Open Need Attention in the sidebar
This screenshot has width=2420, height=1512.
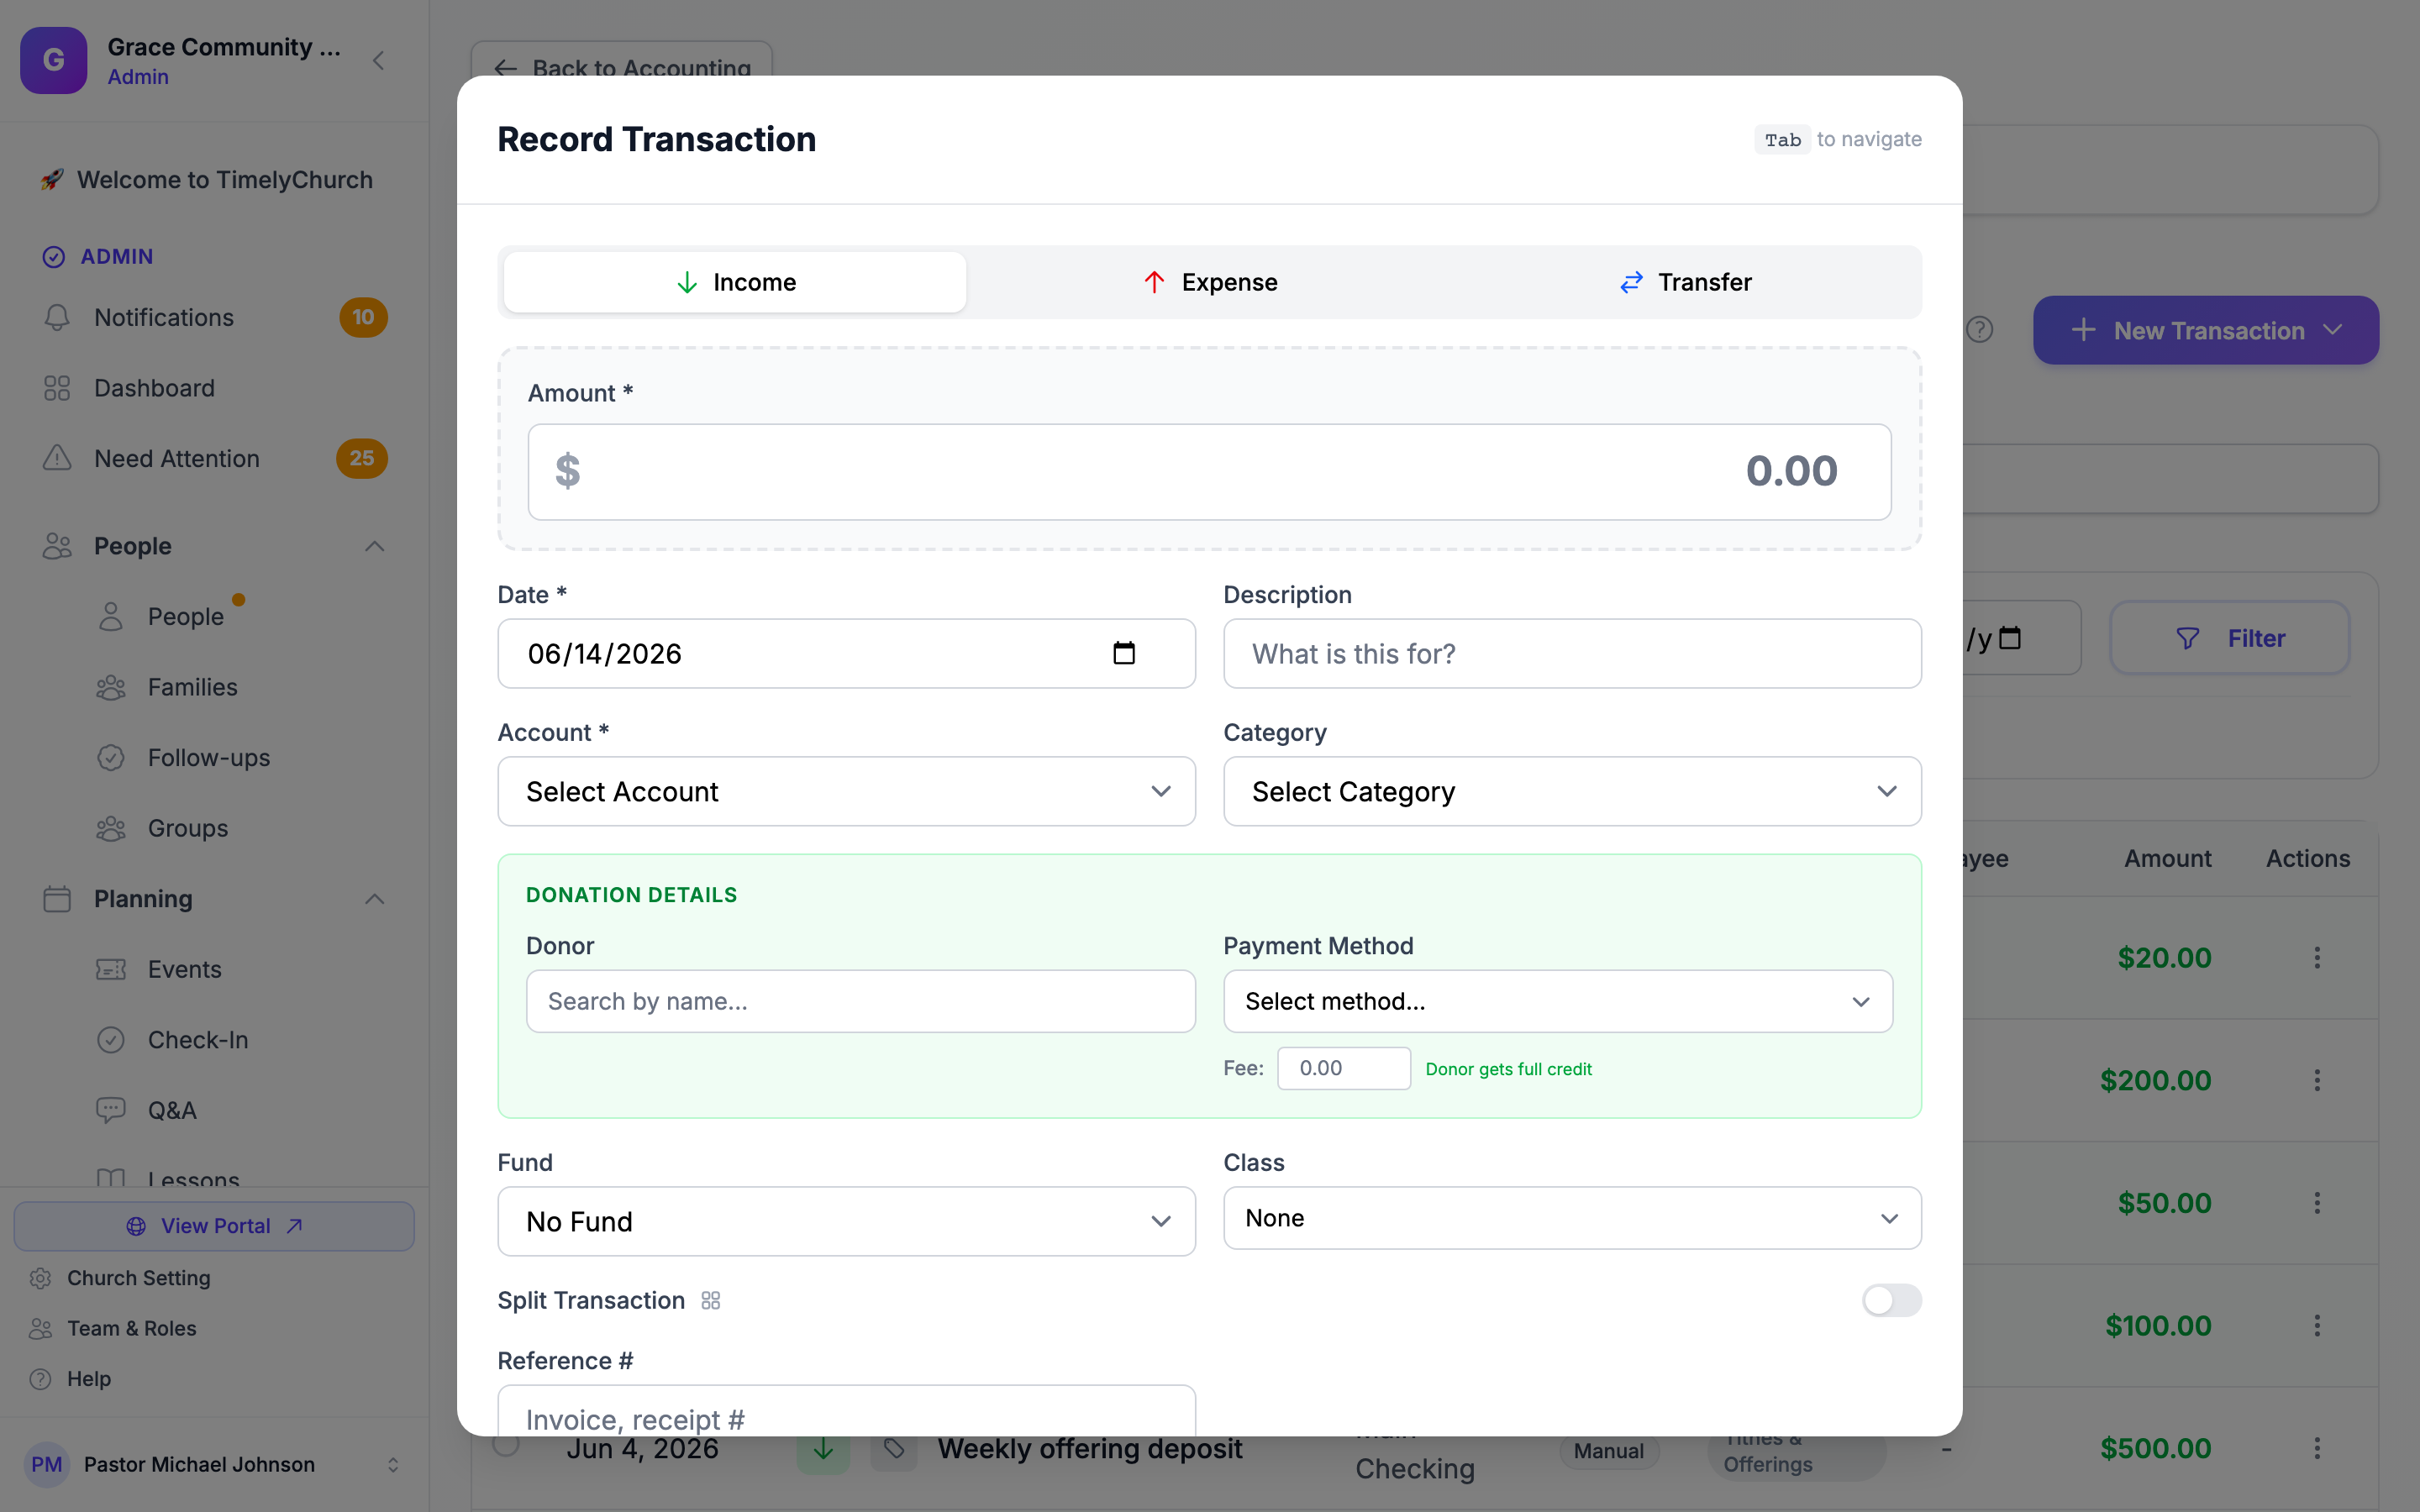tap(215, 458)
